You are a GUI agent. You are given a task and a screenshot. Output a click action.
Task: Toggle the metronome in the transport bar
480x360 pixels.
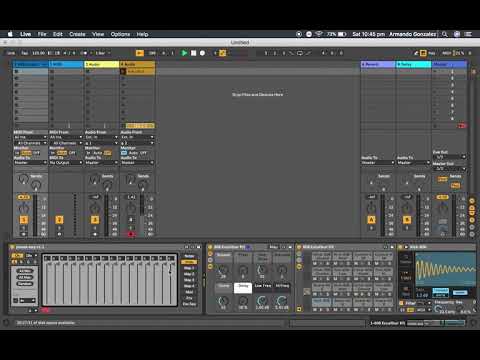pyautogui.click(x=84, y=53)
